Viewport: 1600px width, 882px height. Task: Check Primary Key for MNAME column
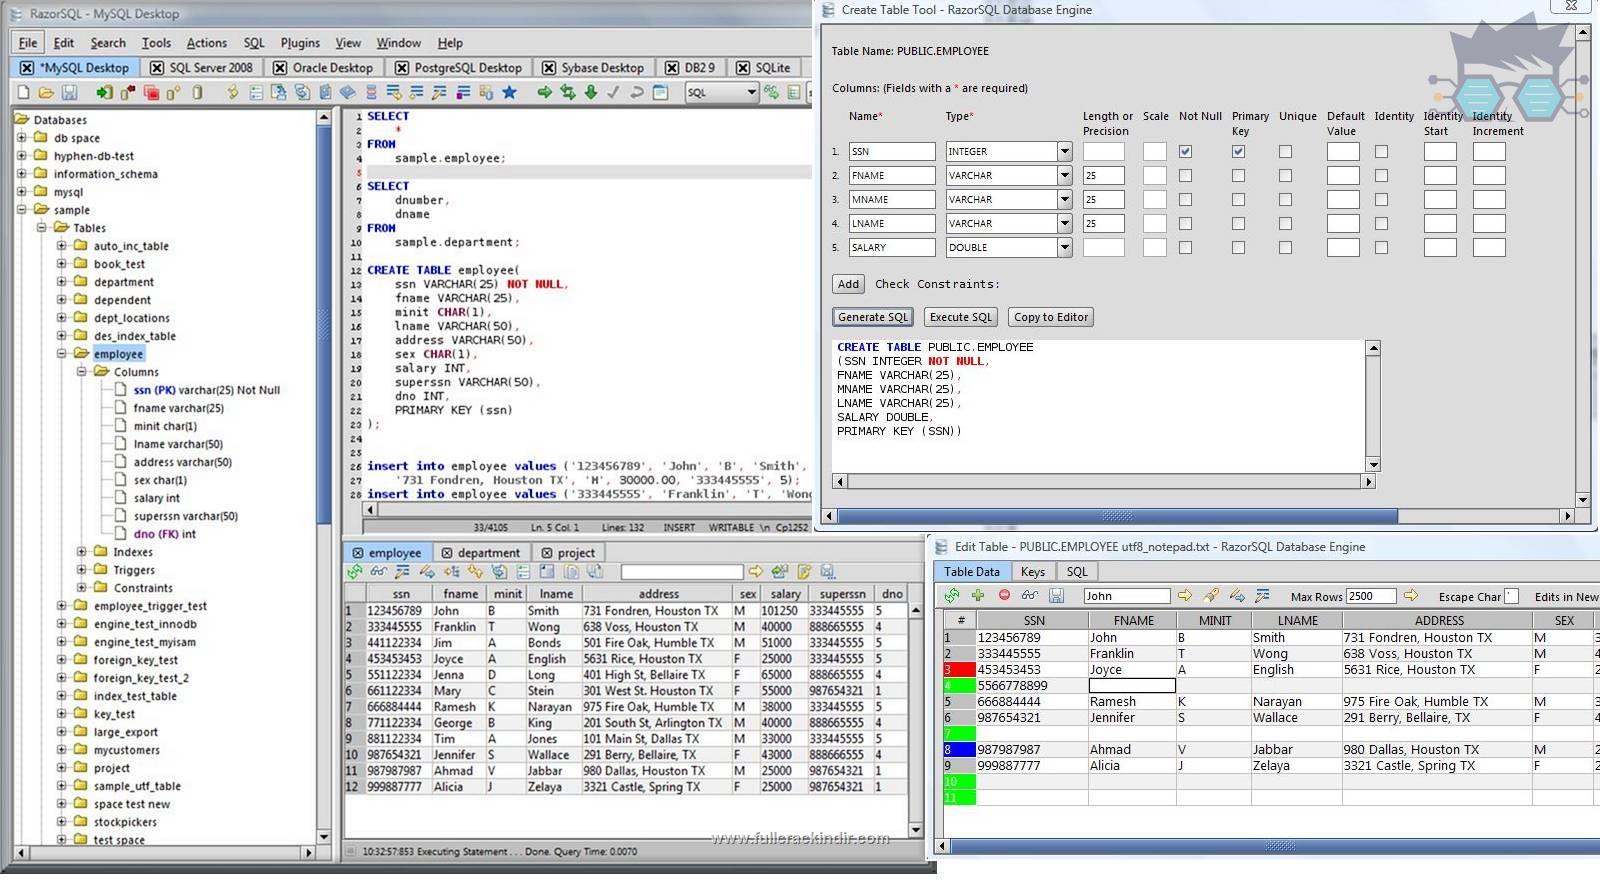(1238, 200)
